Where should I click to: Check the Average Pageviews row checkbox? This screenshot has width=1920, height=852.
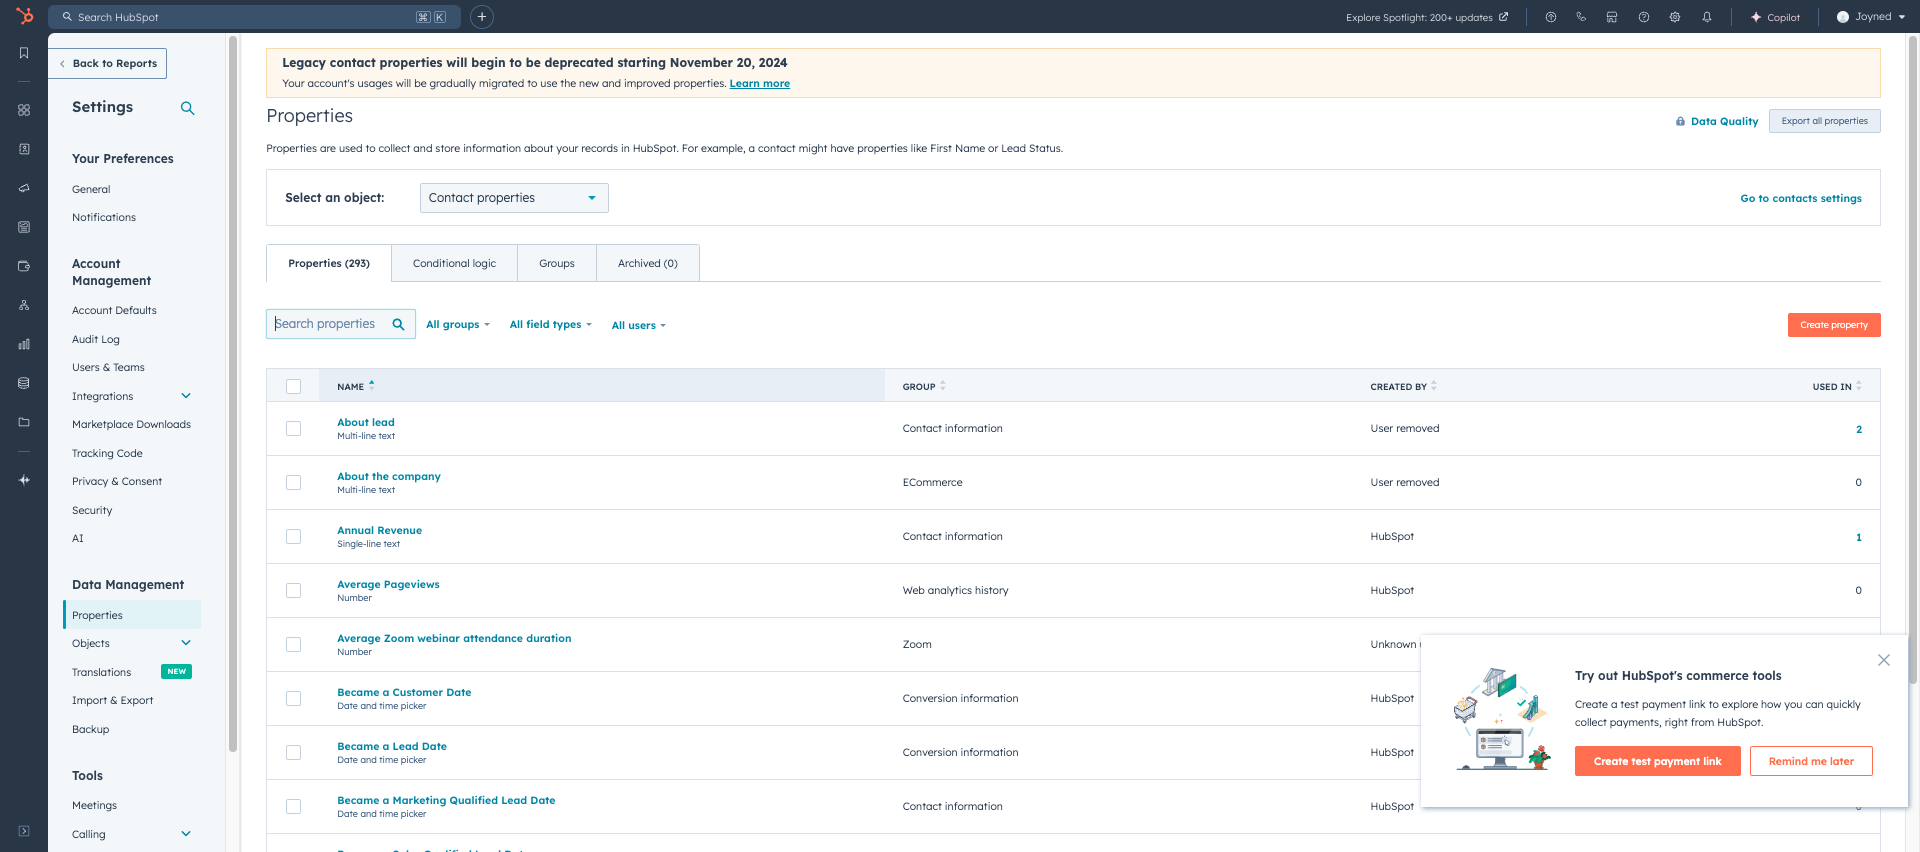coord(293,590)
